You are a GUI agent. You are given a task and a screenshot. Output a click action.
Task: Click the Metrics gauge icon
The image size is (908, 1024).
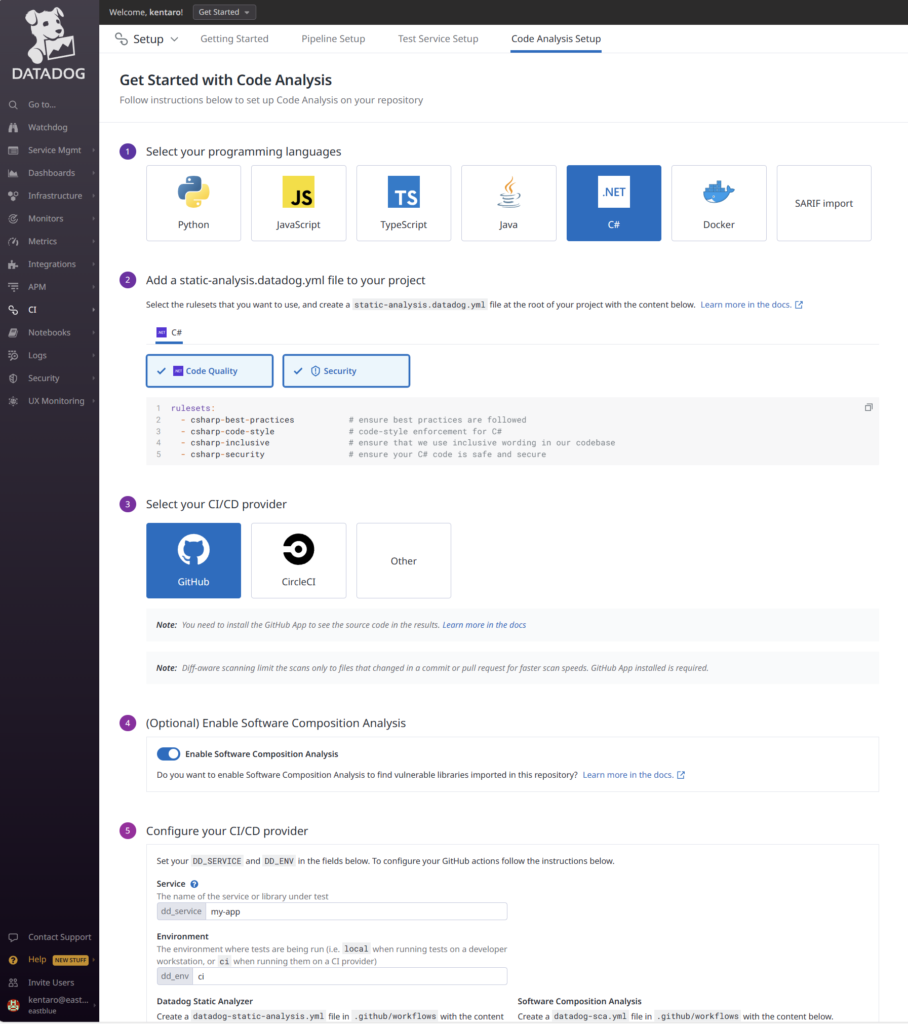13,242
